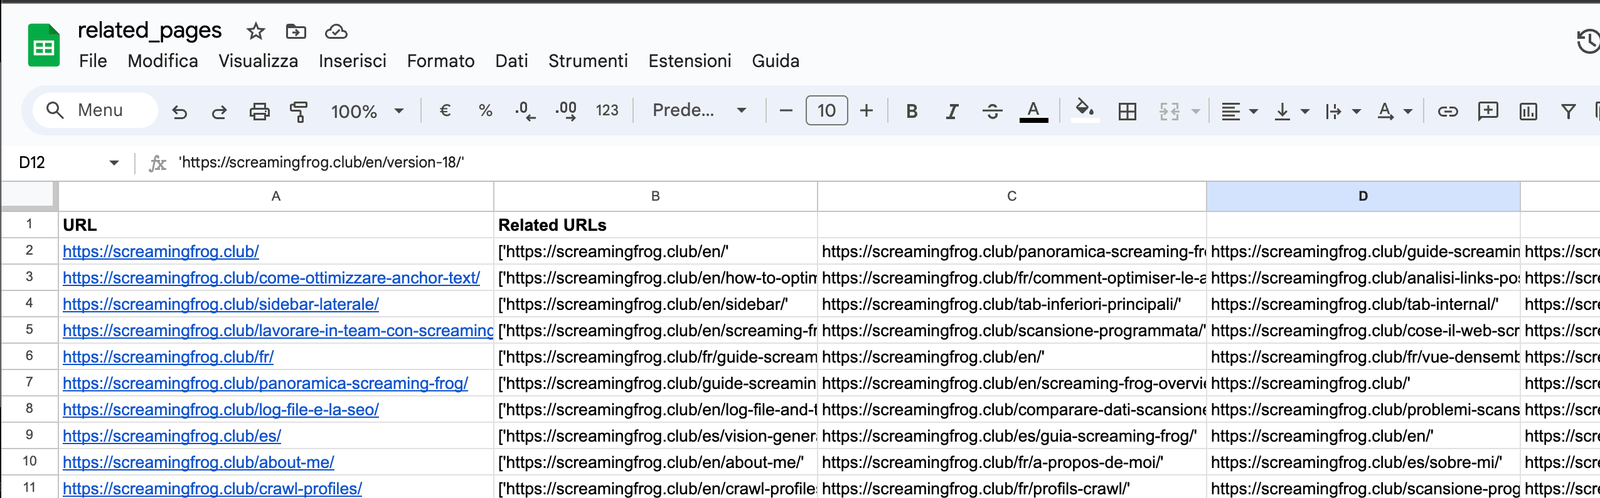The image size is (1600, 498).
Task: Toggle italic formatting
Action: tap(951, 111)
